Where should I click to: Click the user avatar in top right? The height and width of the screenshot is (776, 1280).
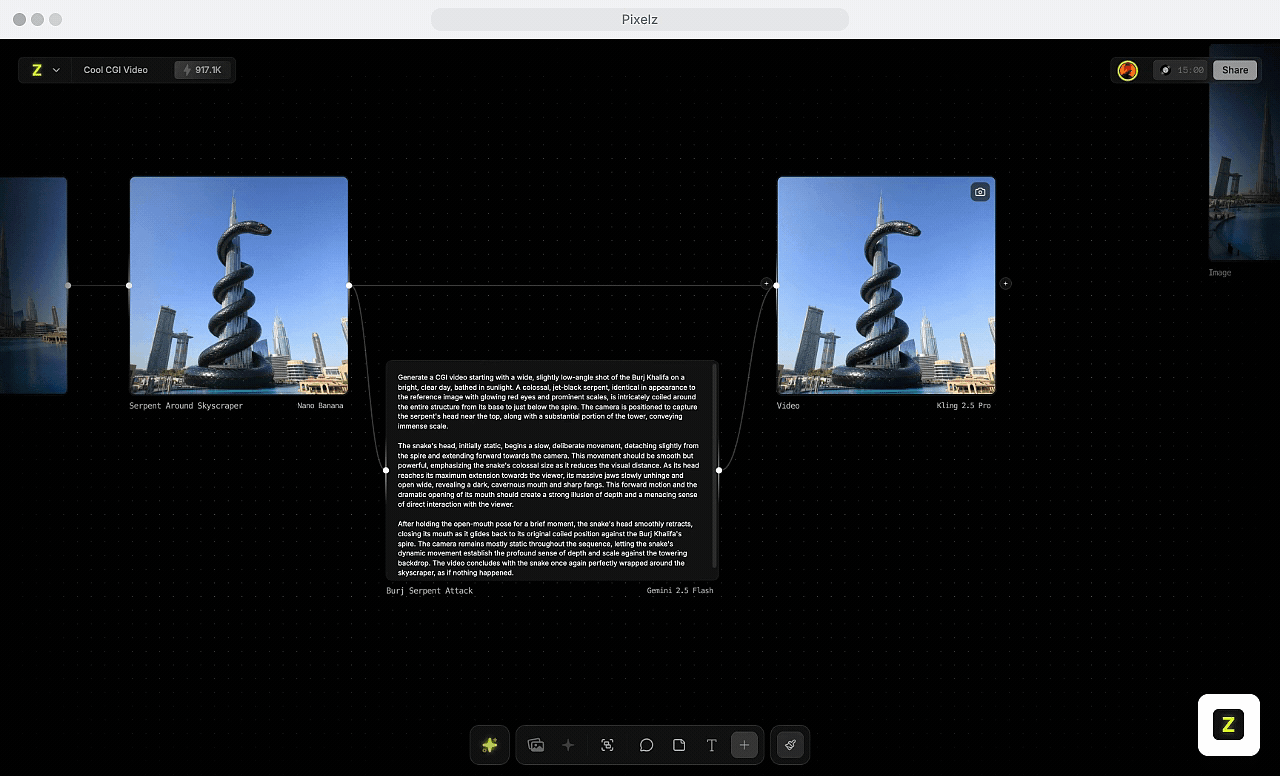pos(1128,70)
